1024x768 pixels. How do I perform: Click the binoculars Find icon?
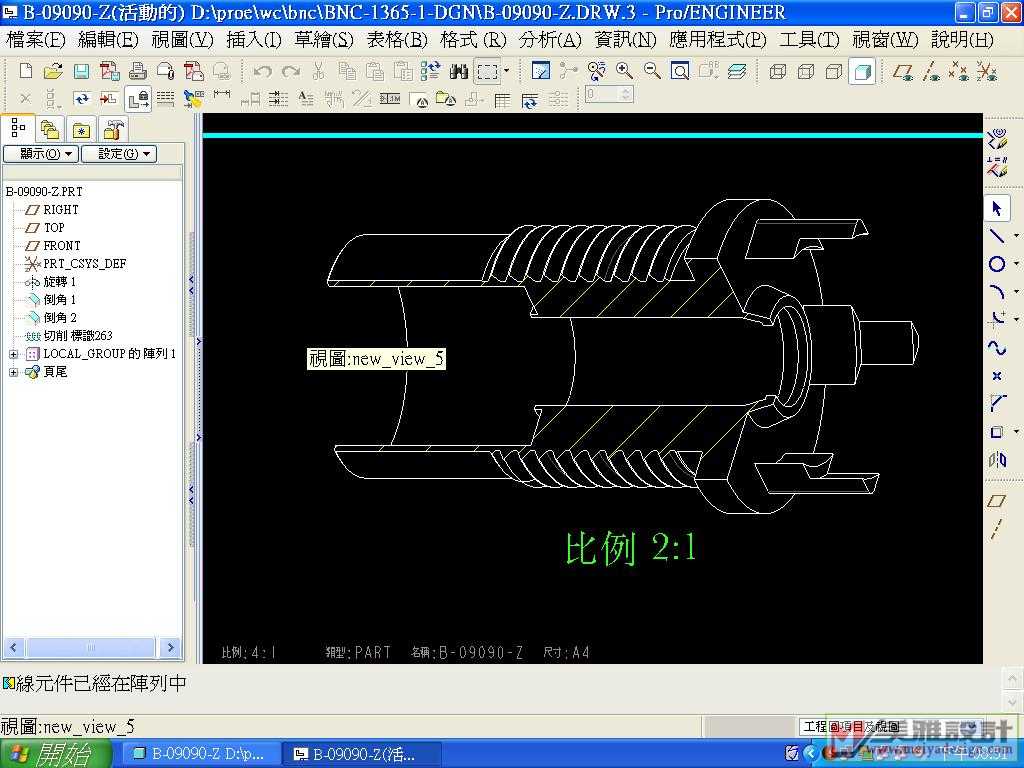point(459,71)
